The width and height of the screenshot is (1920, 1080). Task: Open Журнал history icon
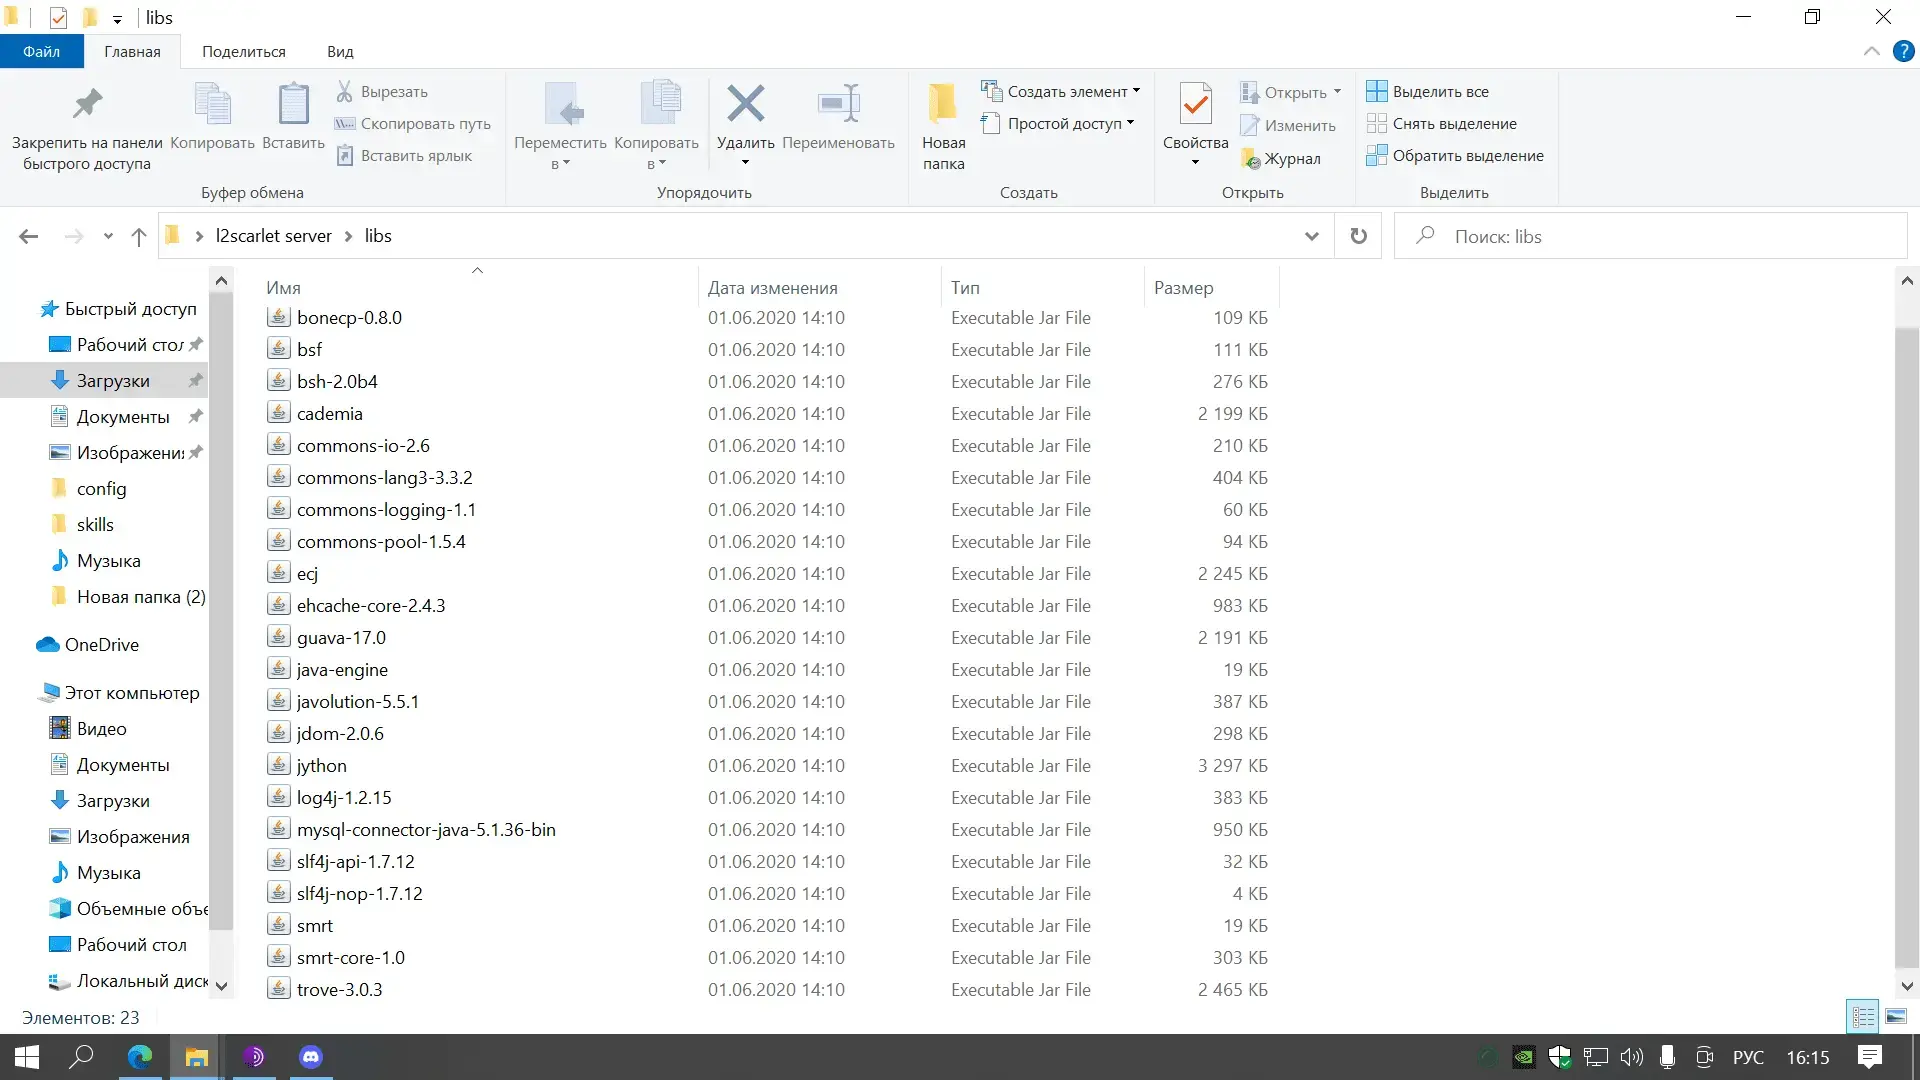pyautogui.click(x=1250, y=158)
